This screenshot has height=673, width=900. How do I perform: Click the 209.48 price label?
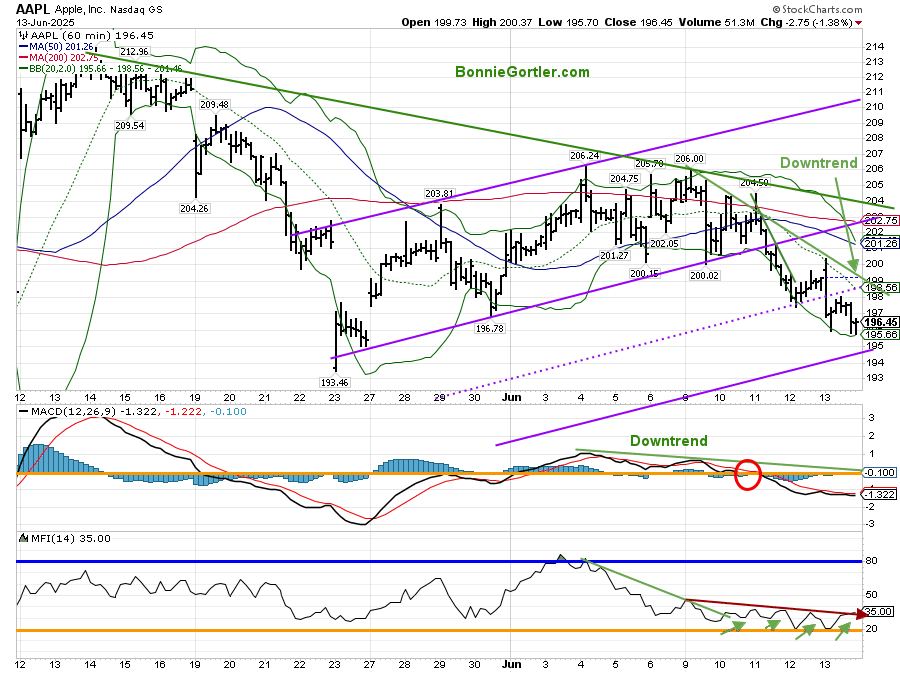(214, 104)
